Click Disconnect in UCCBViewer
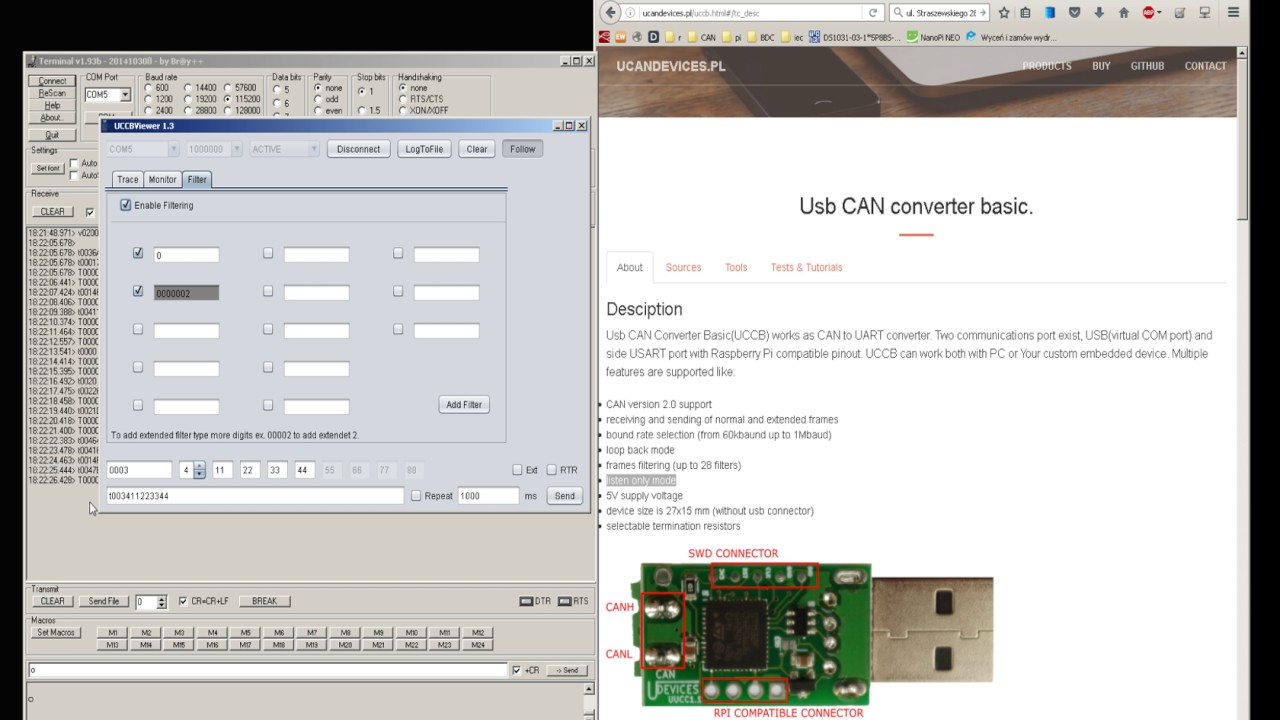This screenshot has width=1280, height=720. [358, 149]
